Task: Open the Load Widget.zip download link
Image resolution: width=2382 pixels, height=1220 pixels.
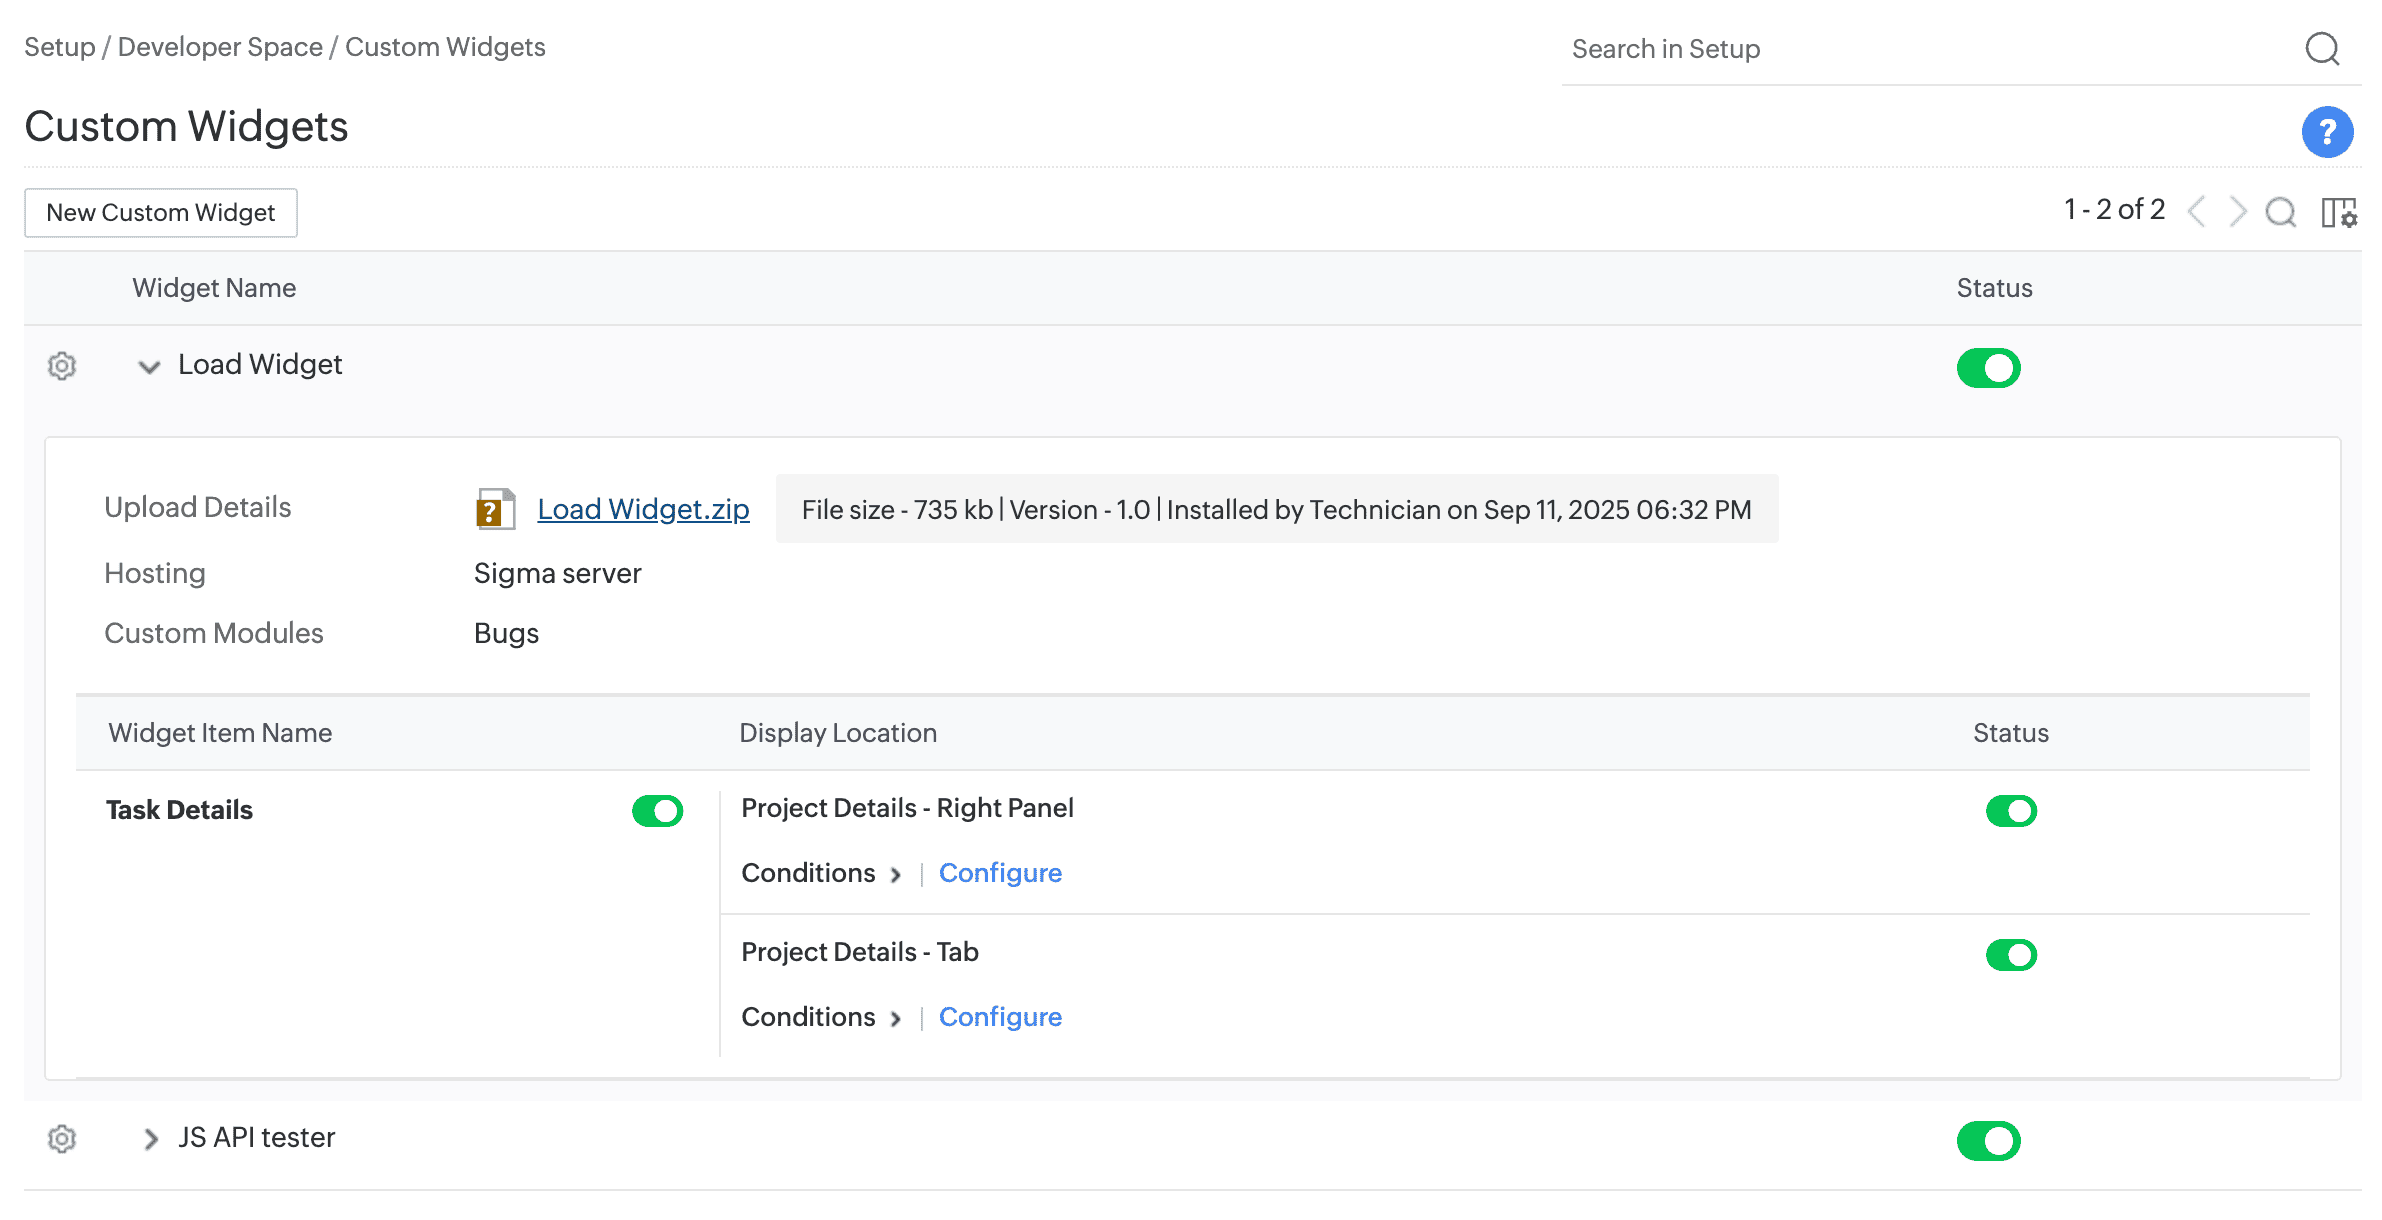Action: [643, 509]
